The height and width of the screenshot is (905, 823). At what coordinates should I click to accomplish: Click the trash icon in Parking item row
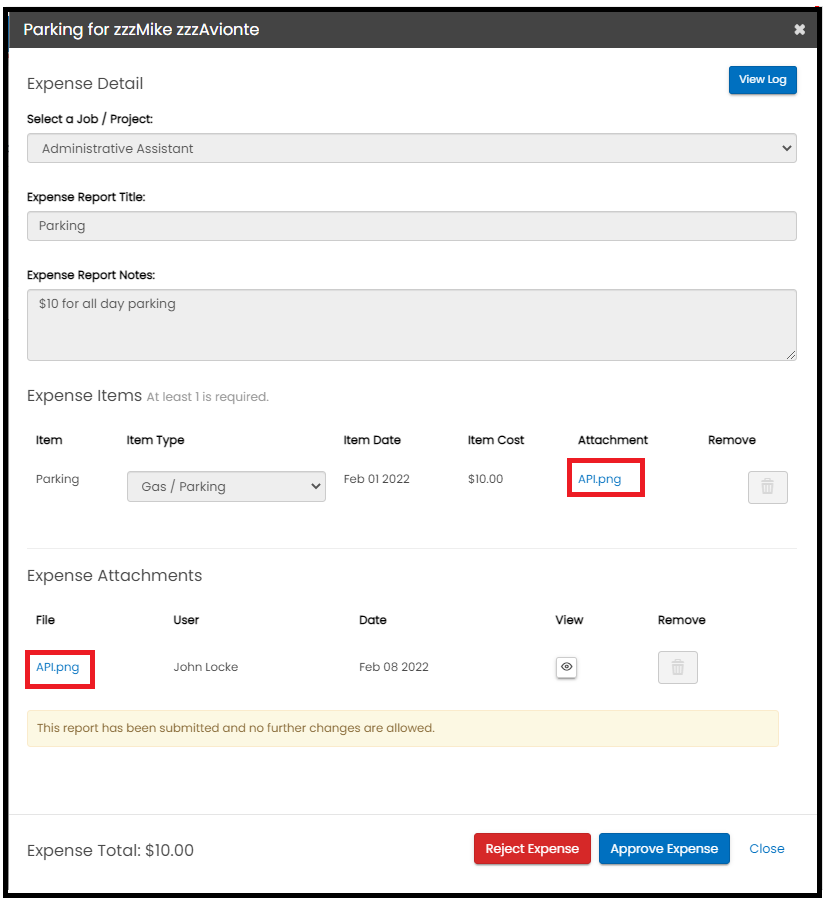tap(768, 487)
